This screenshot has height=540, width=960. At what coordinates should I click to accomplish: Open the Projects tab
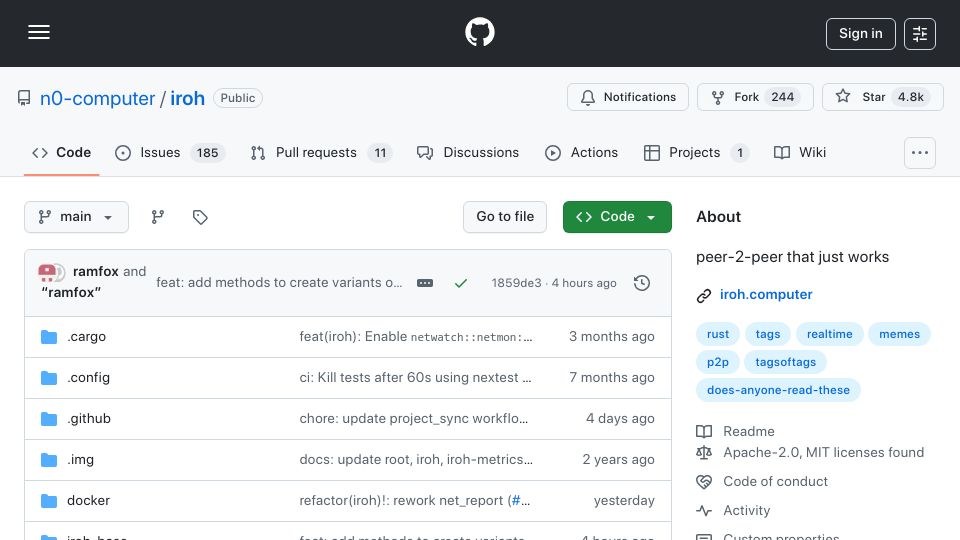click(696, 152)
